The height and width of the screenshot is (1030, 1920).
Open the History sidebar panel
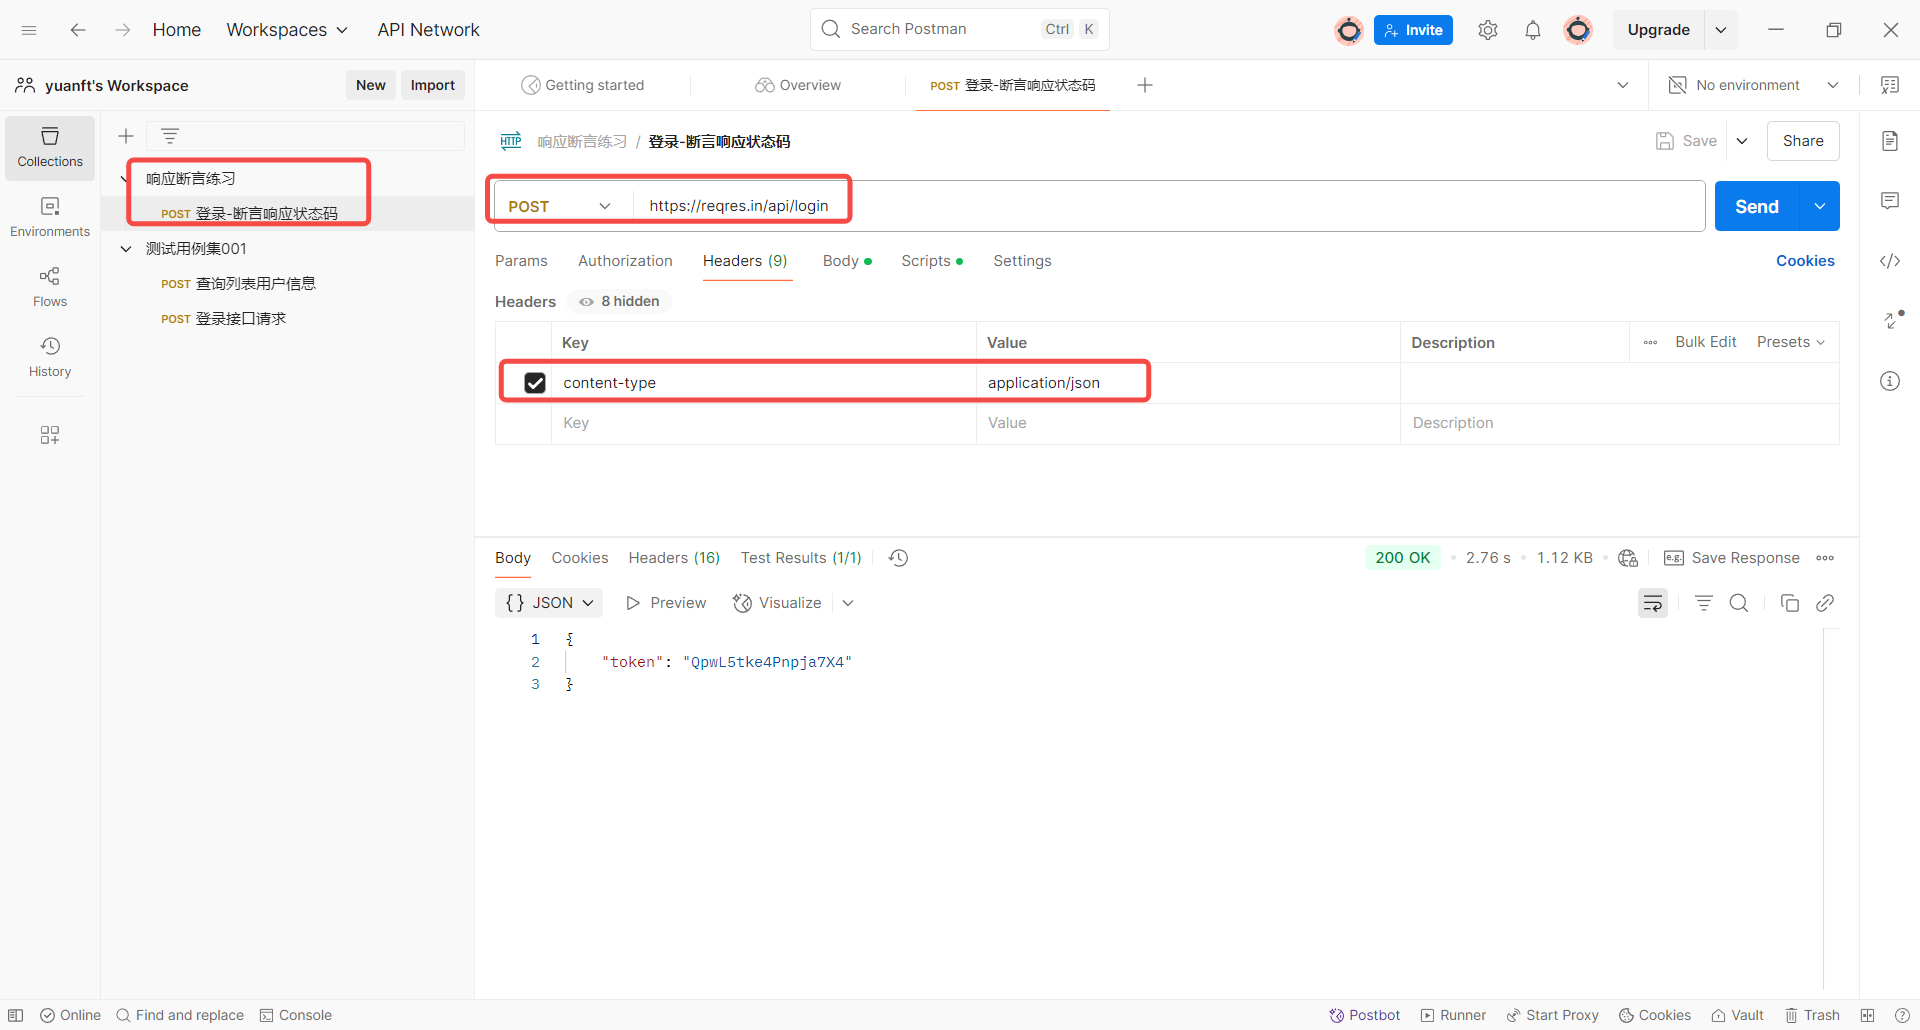[50, 357]
